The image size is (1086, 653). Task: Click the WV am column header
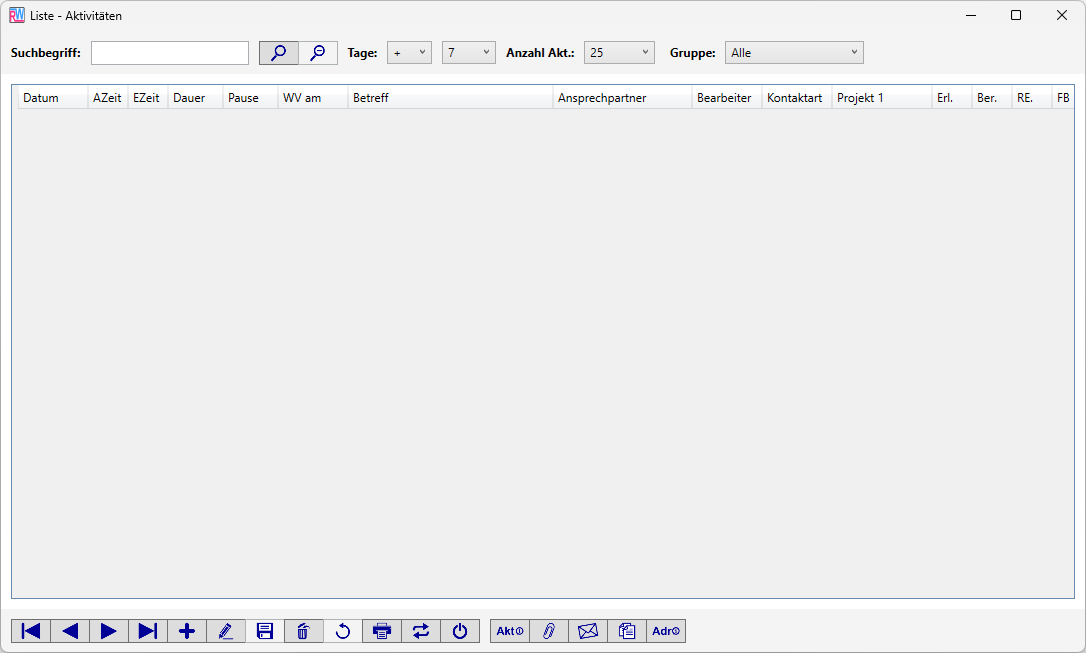pyautogui.click(x=312, y=98)
